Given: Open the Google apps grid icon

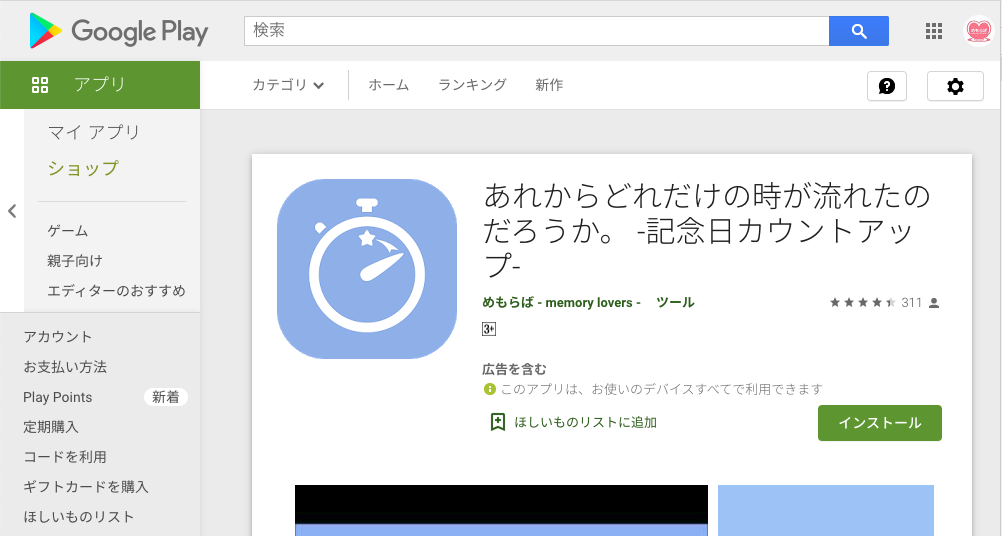Looking at the screenshot, I should coord(934,31).
